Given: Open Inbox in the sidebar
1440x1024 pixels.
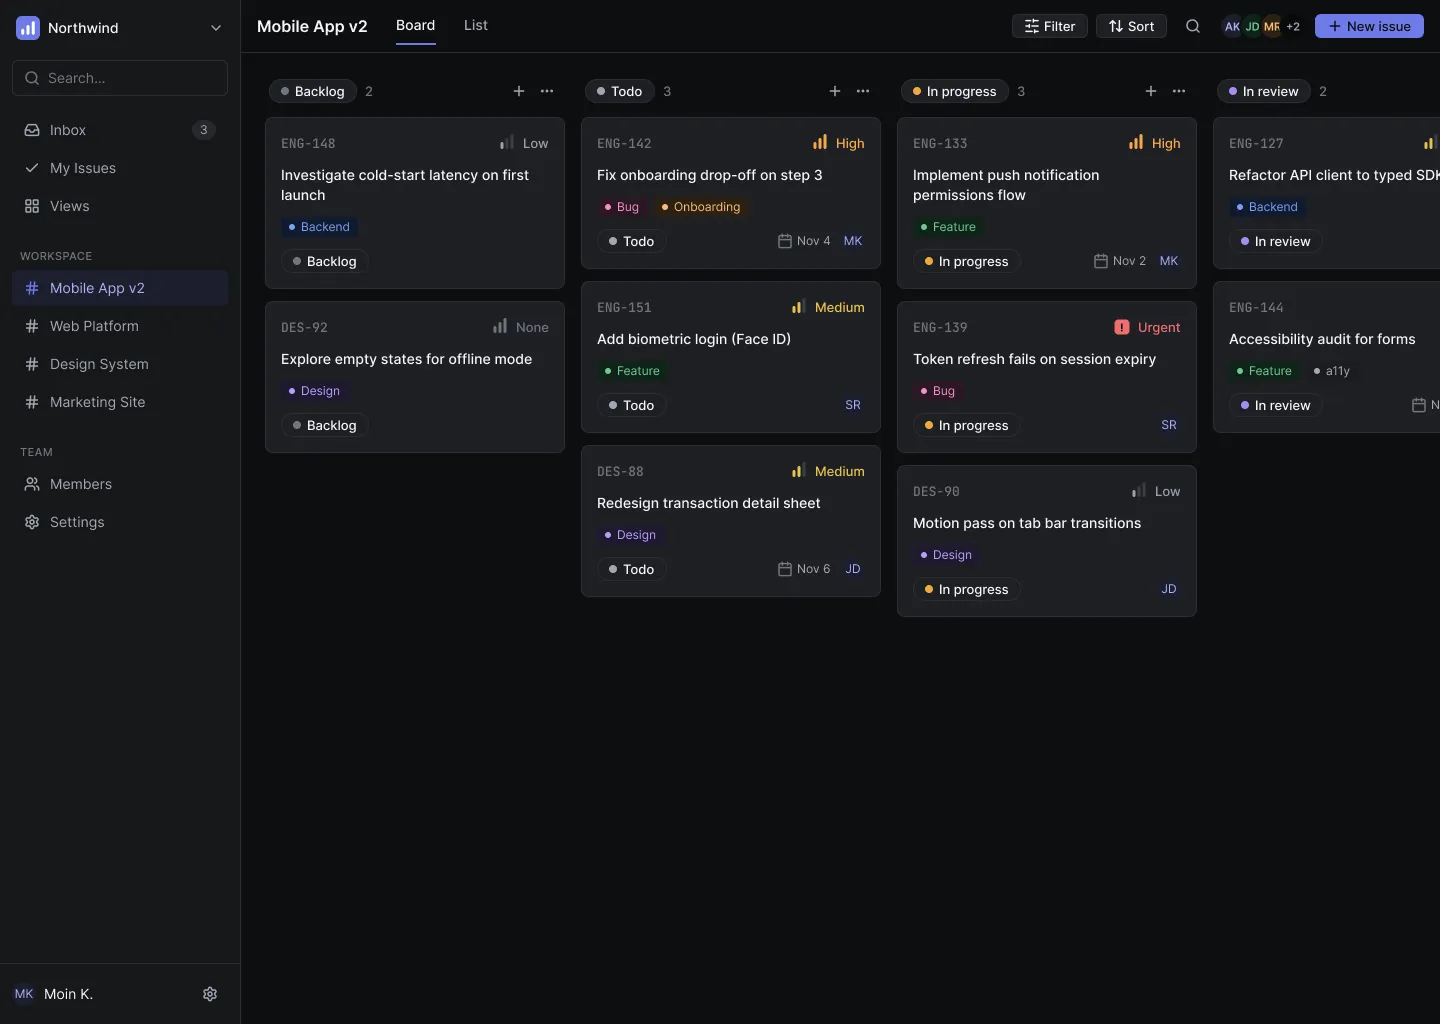Looking at the screenshot, I should point(120,130).
